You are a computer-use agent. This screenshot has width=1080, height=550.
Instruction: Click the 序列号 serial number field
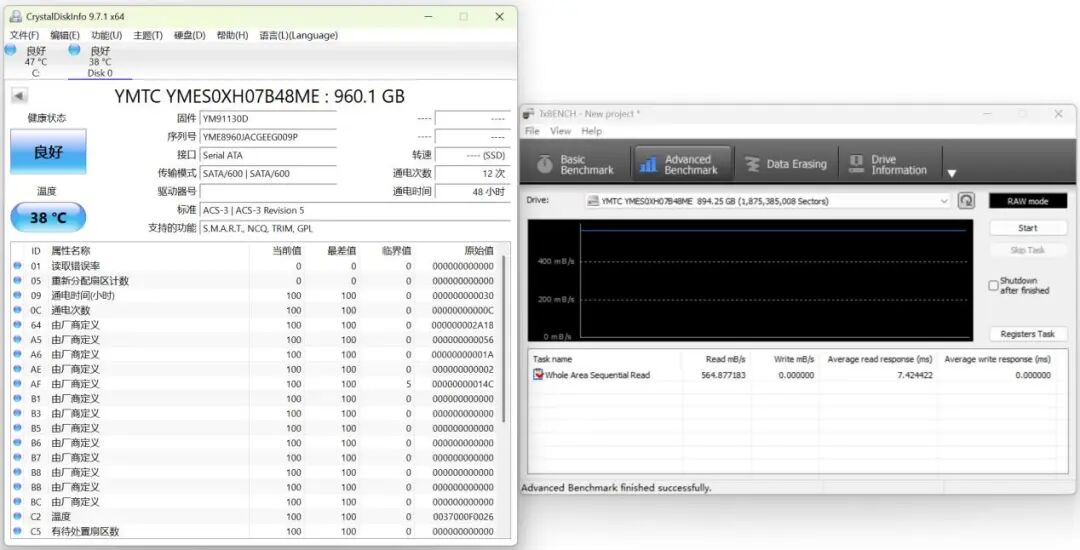(268, 137)
